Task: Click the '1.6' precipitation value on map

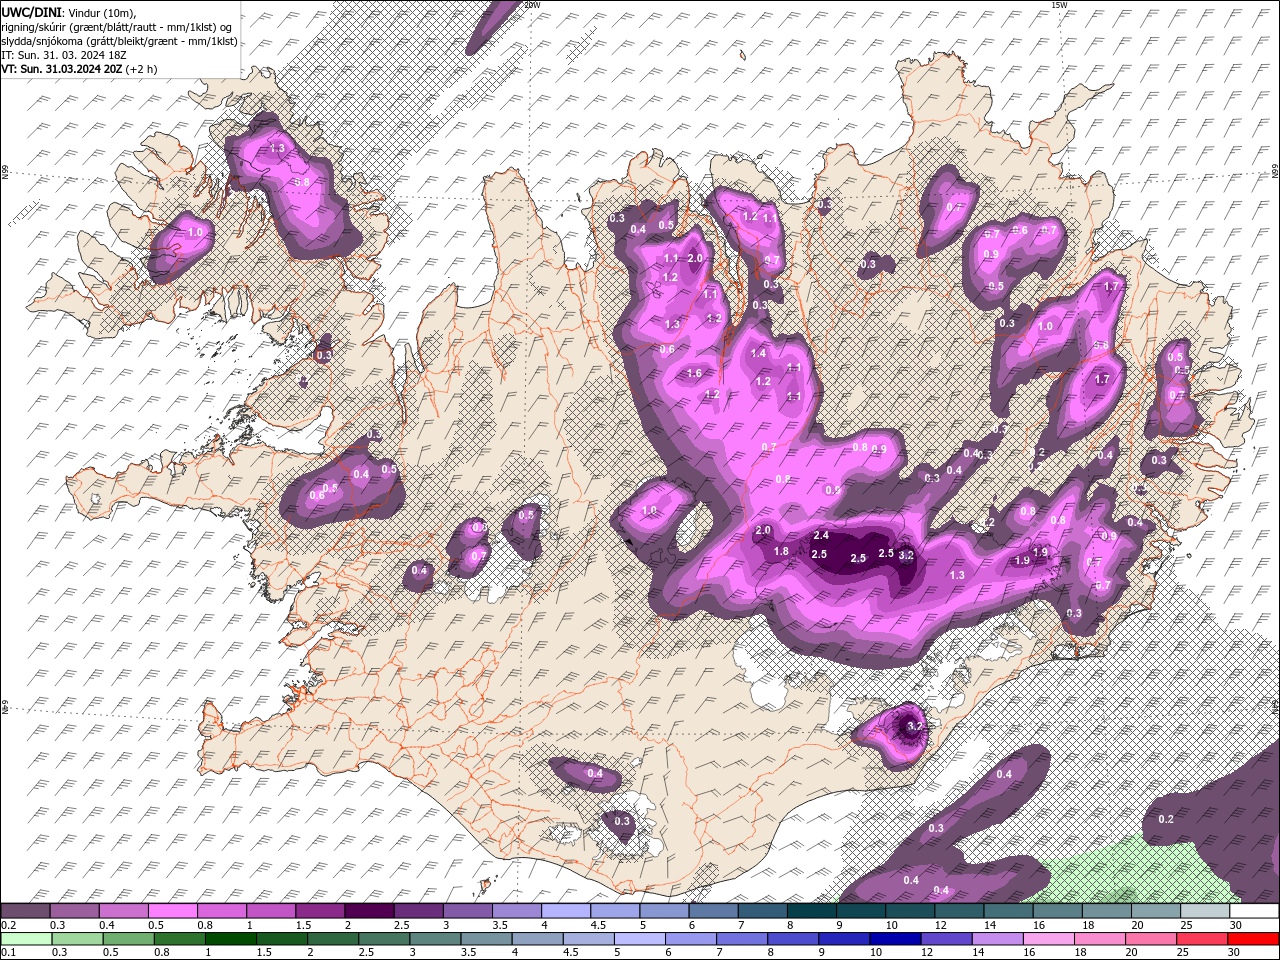Action: click(694, 373)
